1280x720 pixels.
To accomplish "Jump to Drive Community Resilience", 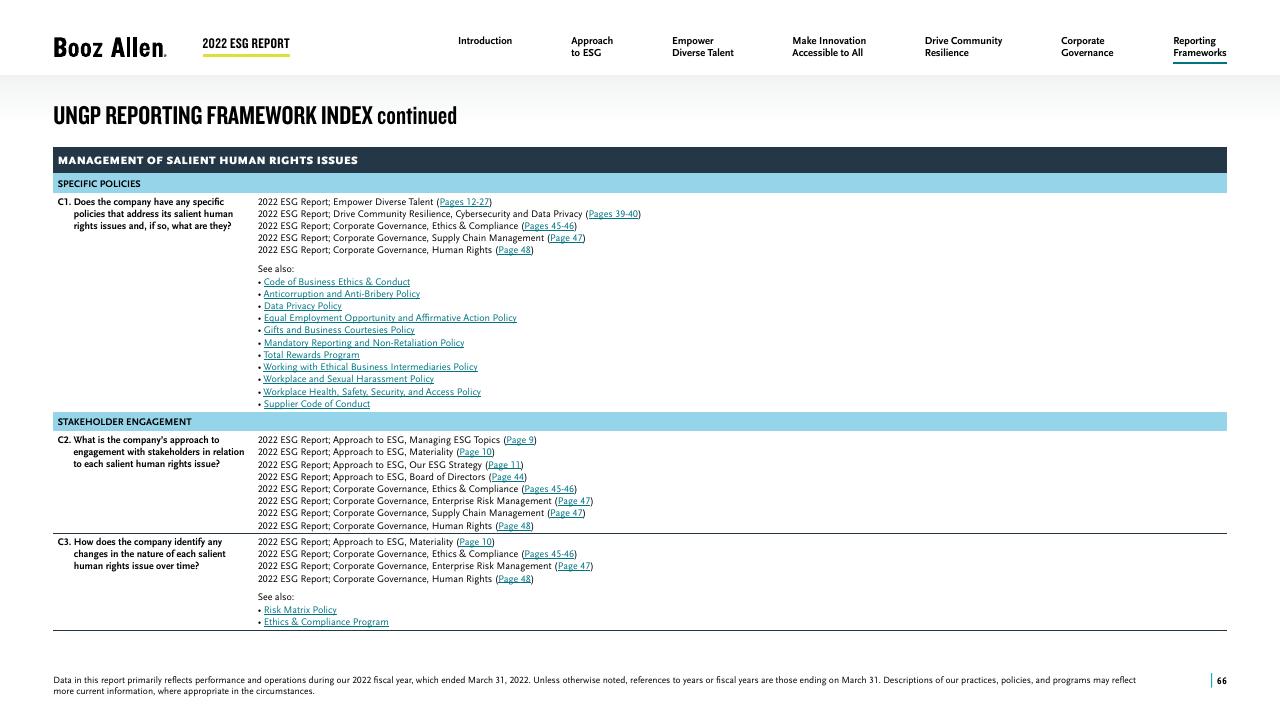I will pos(963,47).
